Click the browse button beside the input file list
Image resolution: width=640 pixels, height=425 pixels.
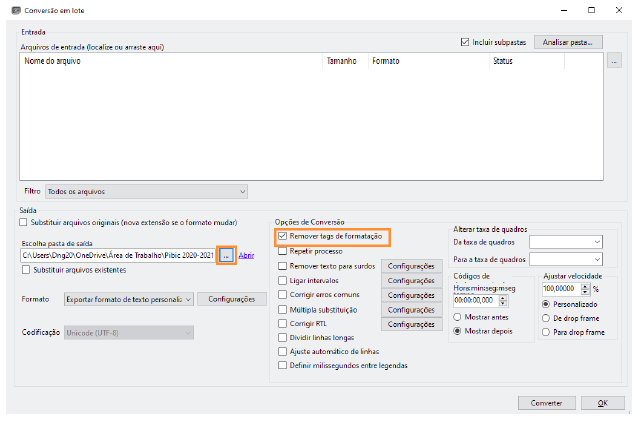614,61
